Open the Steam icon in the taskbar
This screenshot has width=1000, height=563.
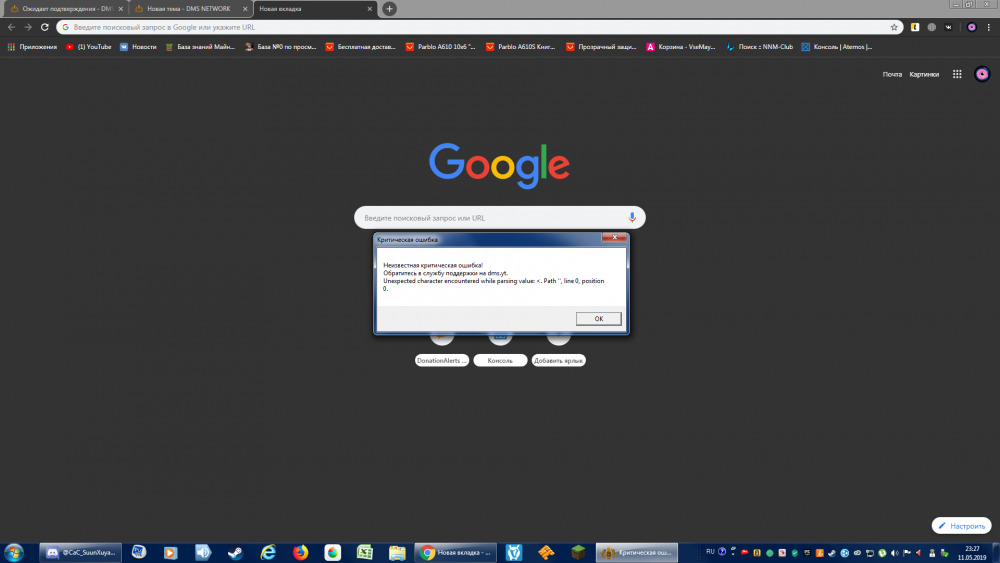[235, 552]
